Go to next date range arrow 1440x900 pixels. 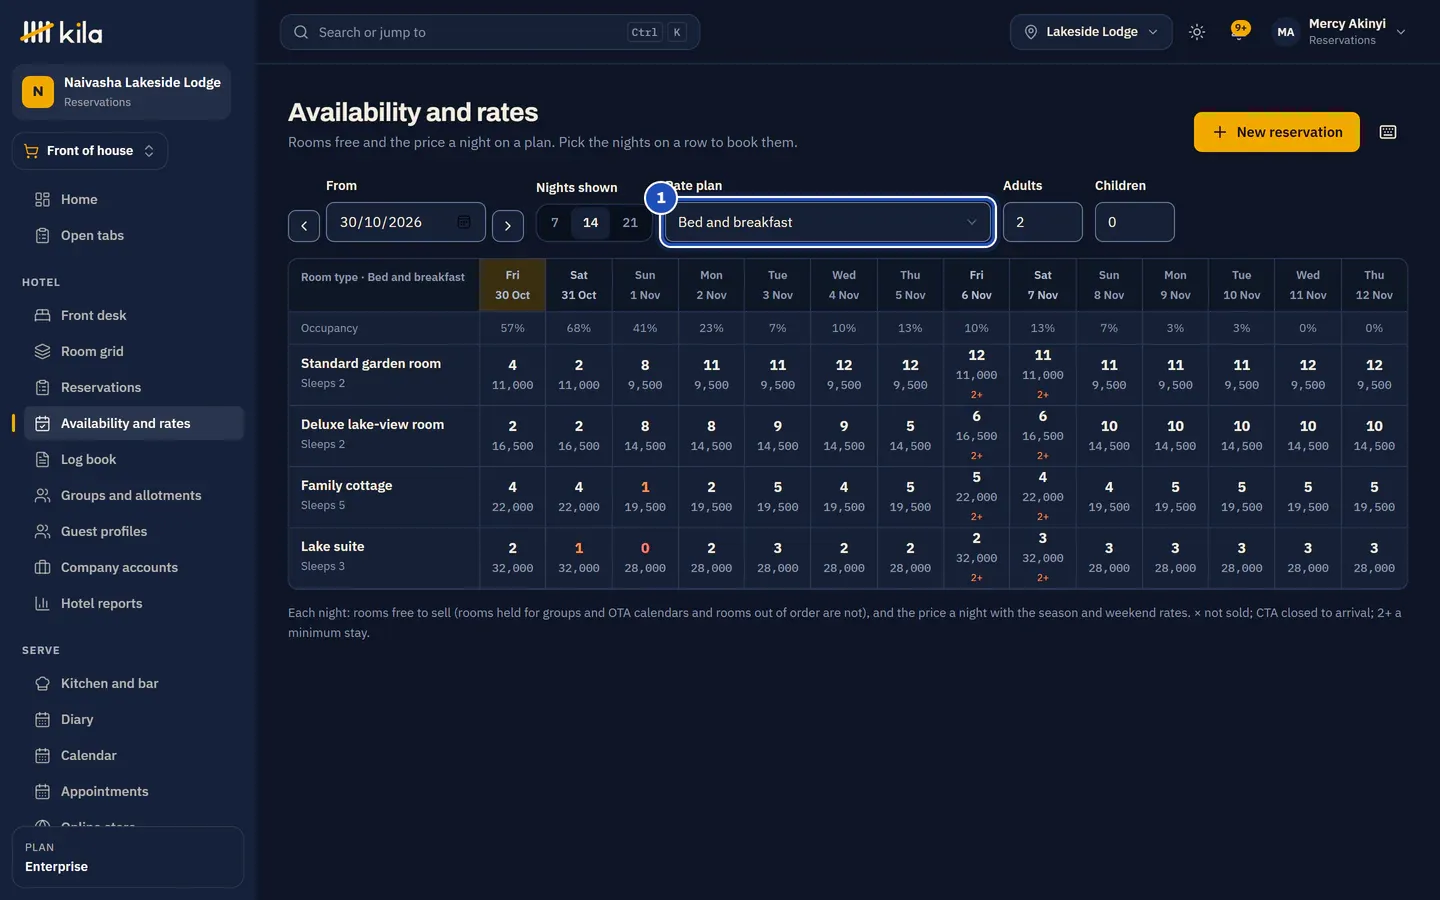pos(508,225)
